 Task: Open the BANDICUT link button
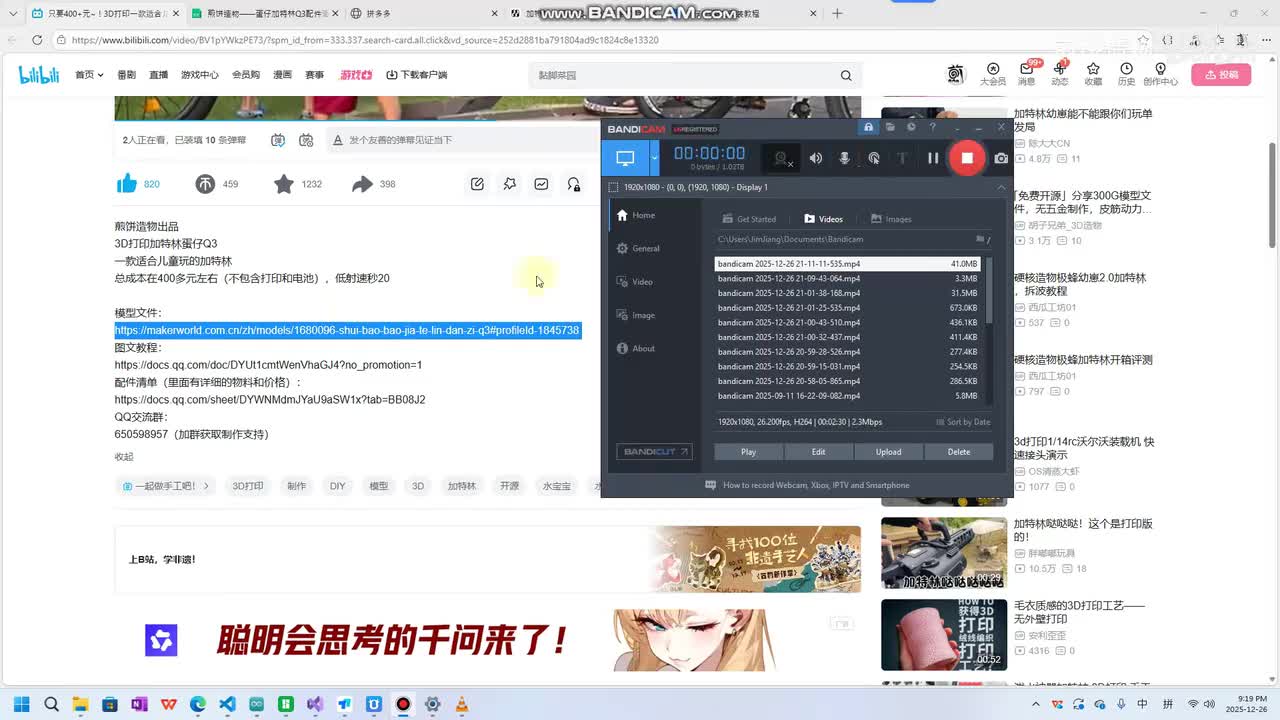pyautogui.click(x=654, y=452)
